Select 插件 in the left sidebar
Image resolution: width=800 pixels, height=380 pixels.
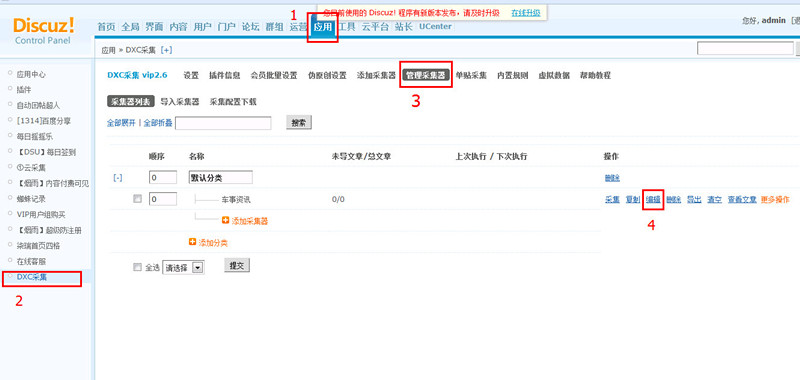pos(24,89)
